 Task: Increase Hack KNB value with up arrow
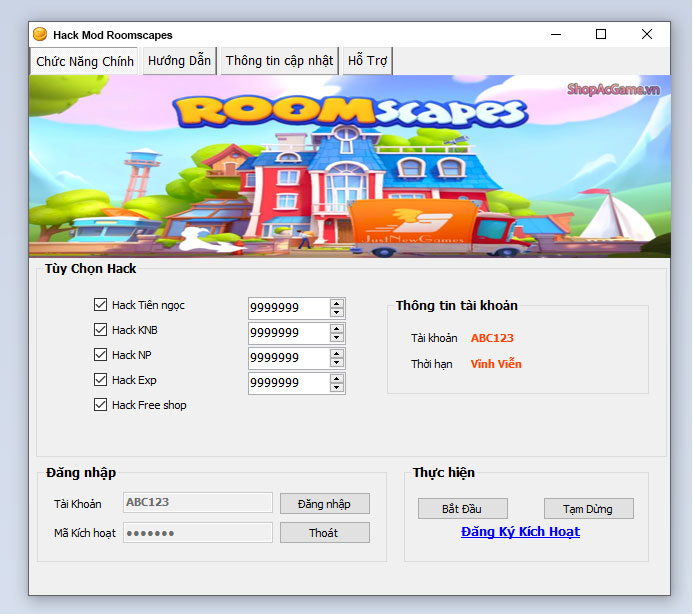click(337, 329)
